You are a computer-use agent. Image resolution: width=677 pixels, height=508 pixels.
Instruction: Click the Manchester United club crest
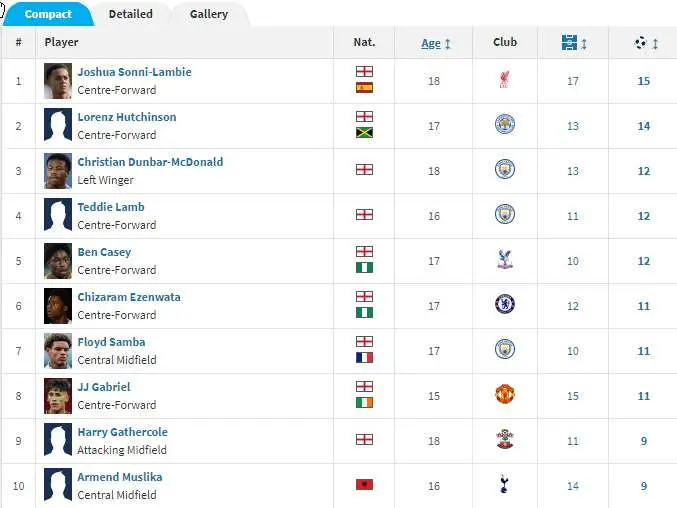click(505, 394)
